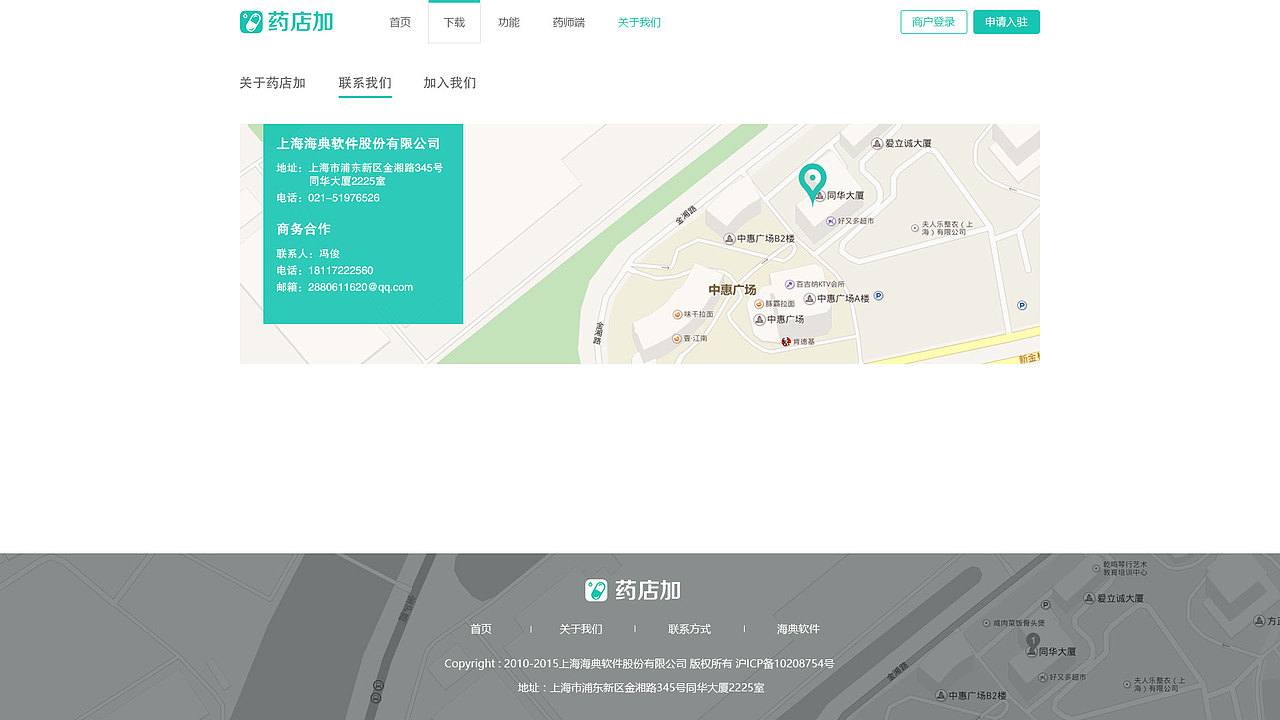This screenshot has width=1280, height=720.
Task: Switch to the 首页 navigation item
Action: (400, 21)
